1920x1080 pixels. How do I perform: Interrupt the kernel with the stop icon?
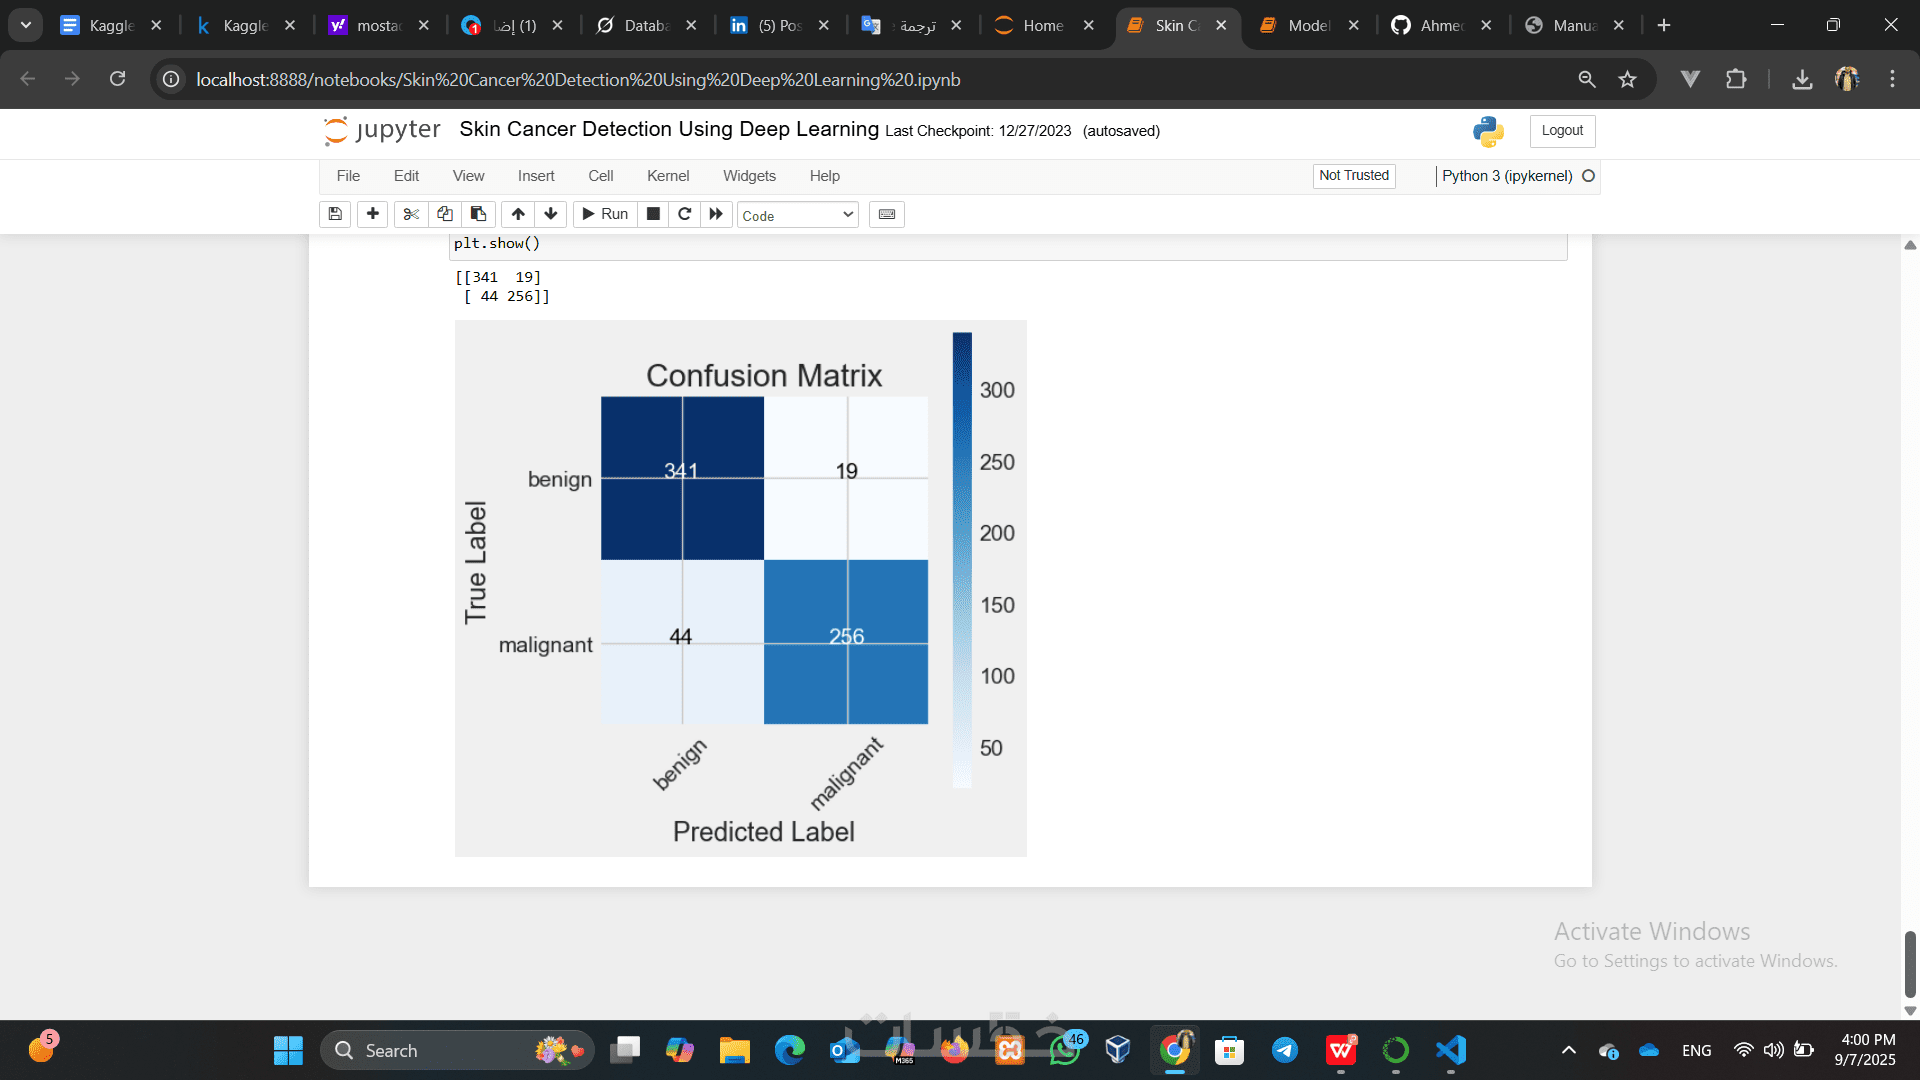tap(653, 214)
